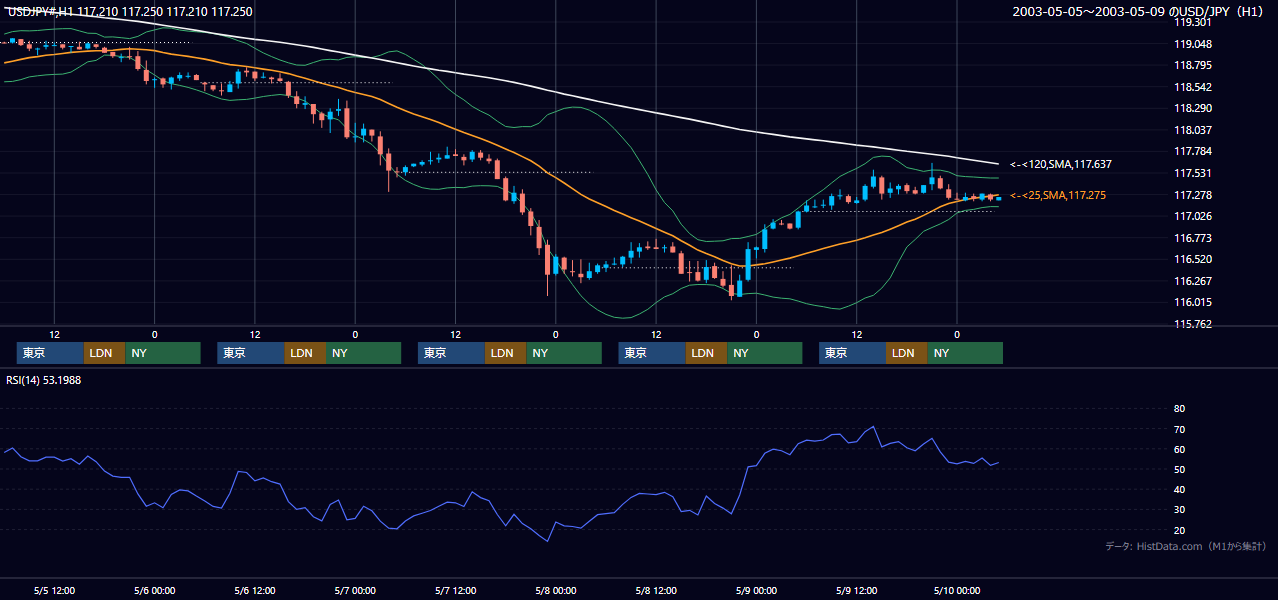
Task: Click price axis value 115.762
Action: [1191, 324]
